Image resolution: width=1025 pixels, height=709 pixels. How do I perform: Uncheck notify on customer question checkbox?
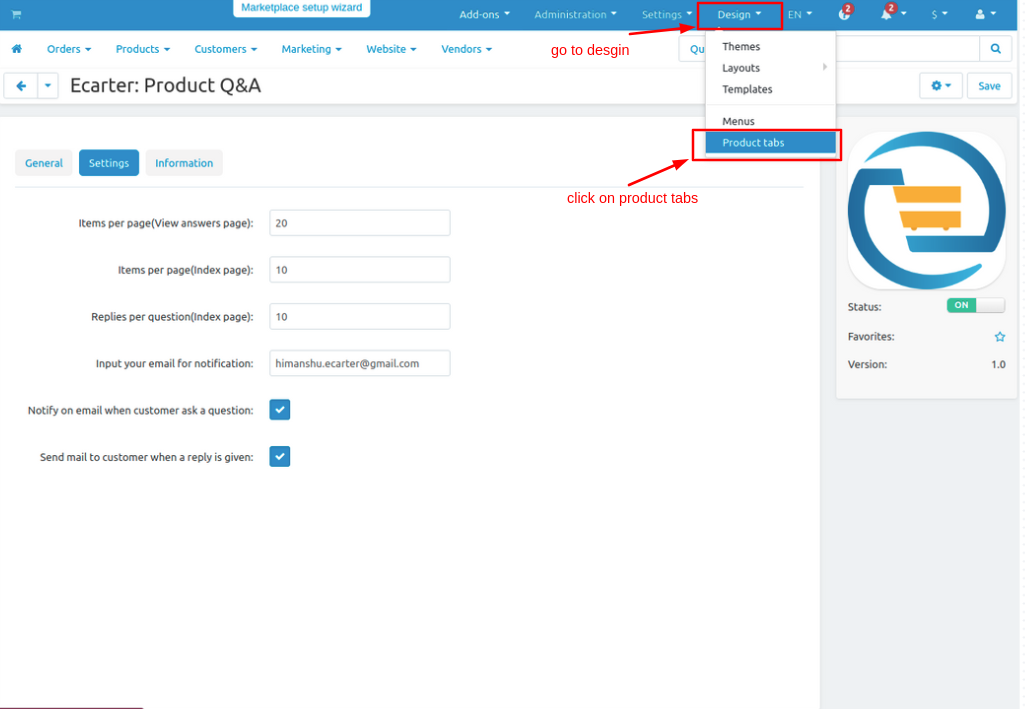[x=280, y=410]
